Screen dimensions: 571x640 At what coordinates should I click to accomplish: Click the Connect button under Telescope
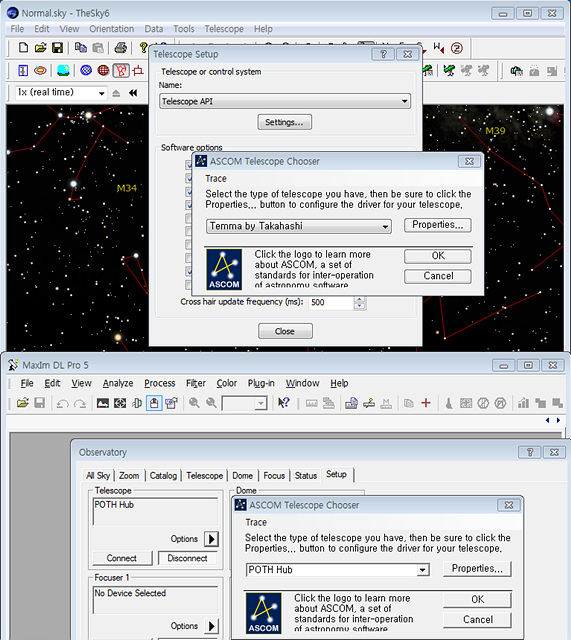(122, 558)
